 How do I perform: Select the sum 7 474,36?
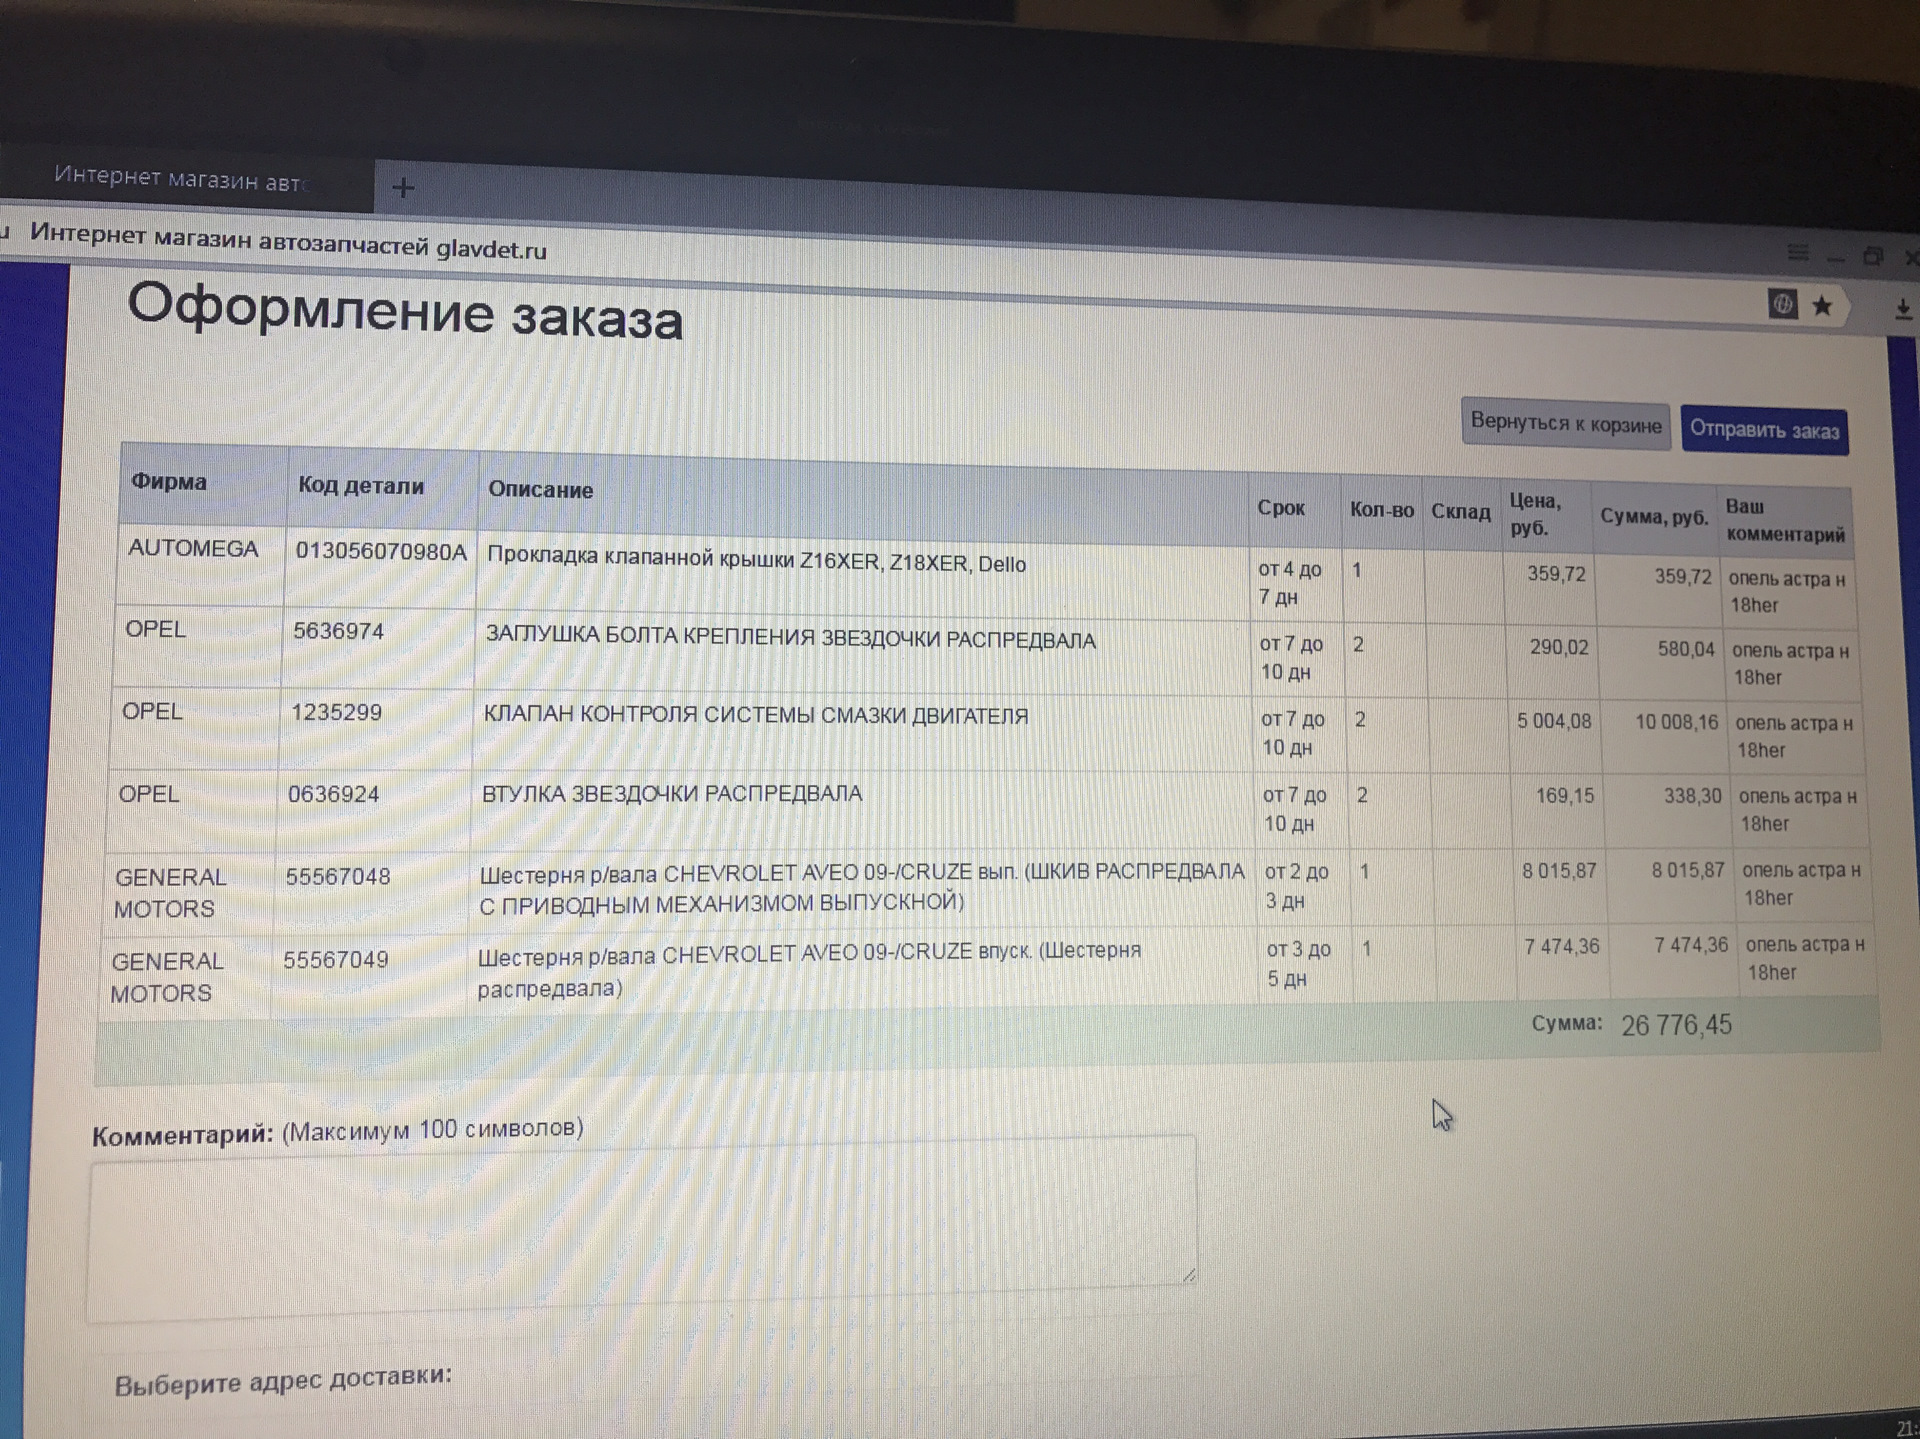[1690, 945]
